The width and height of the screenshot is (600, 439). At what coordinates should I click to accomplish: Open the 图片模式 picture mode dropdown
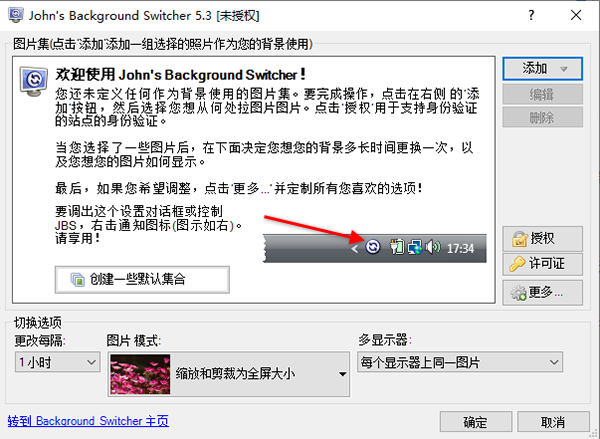[228, 374]
